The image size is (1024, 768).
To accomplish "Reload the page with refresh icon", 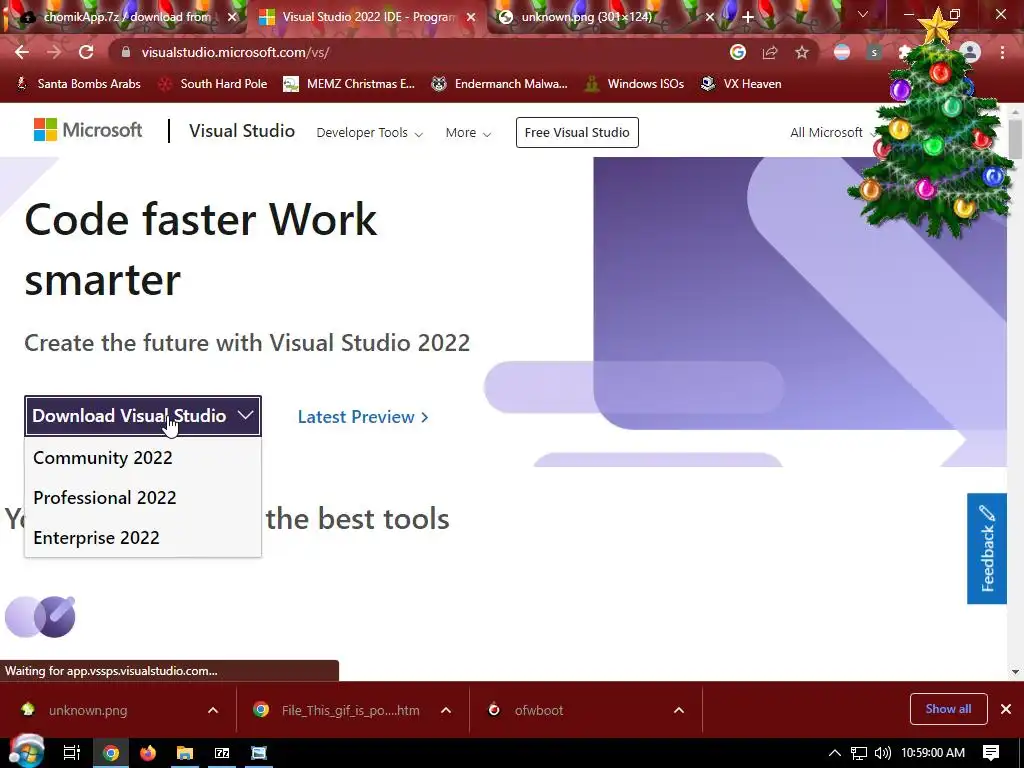I will tap(86, 52).
